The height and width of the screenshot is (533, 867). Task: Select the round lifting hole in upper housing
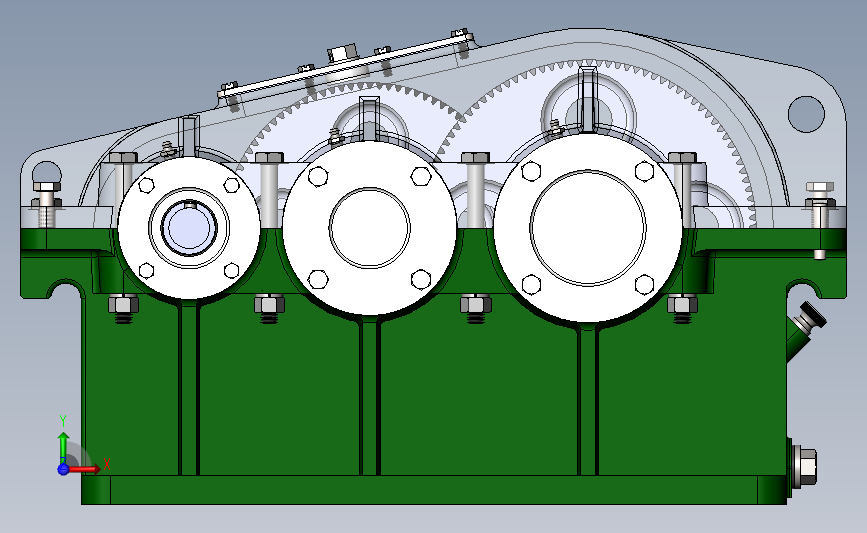coord(806,114)
